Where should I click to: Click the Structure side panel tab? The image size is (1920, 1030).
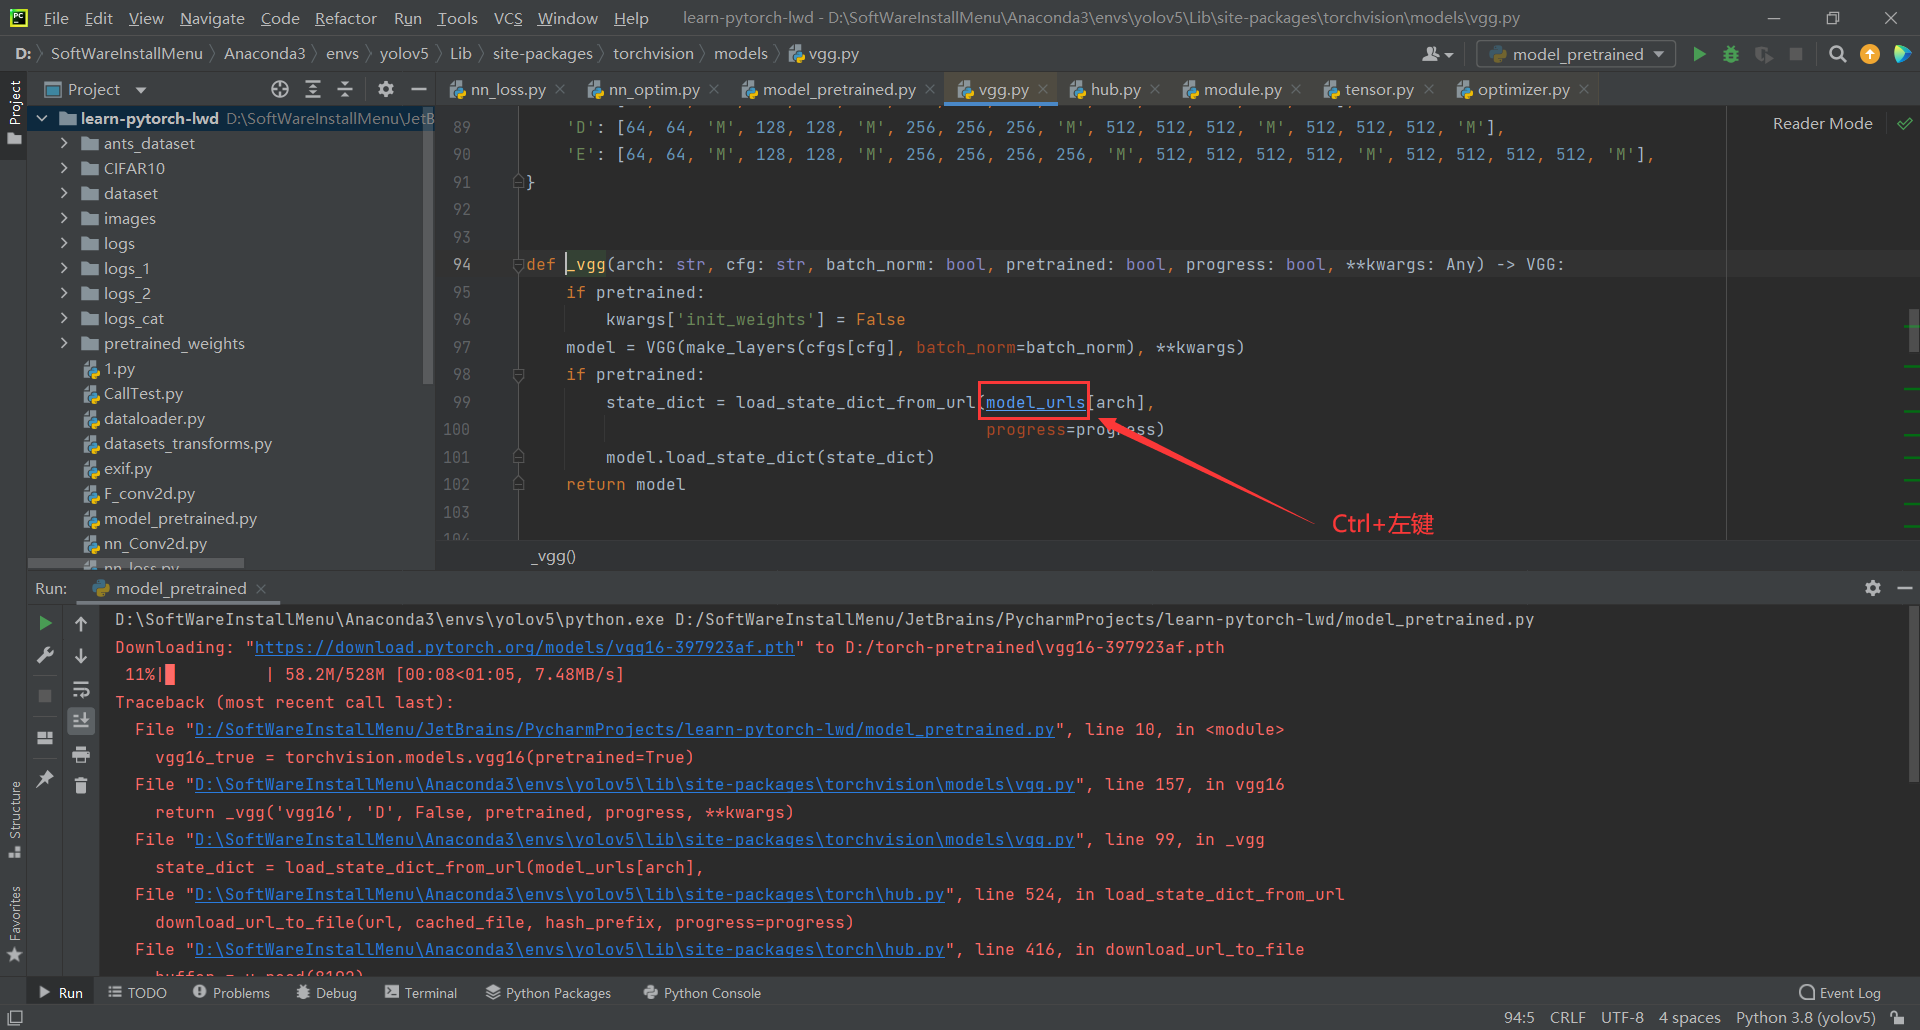pyautogui.click(x=15, y=819)
